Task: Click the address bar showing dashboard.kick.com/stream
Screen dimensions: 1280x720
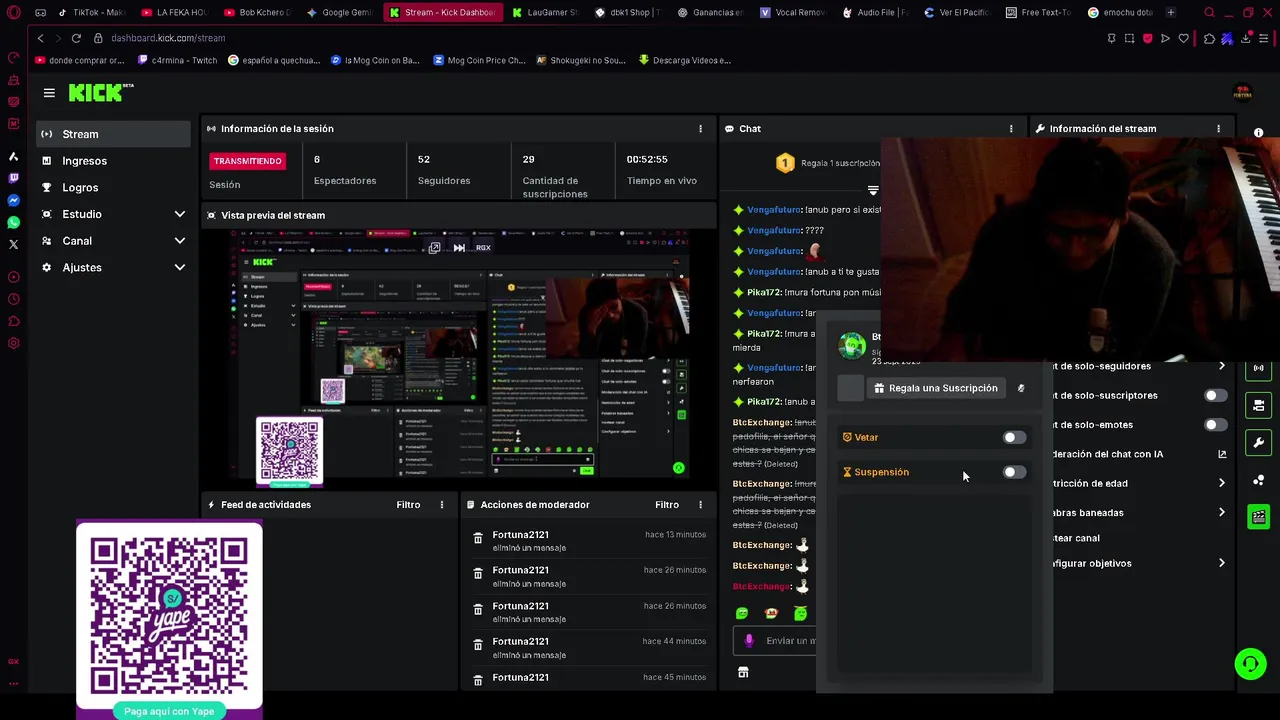Action: click(x=168, y=38)
